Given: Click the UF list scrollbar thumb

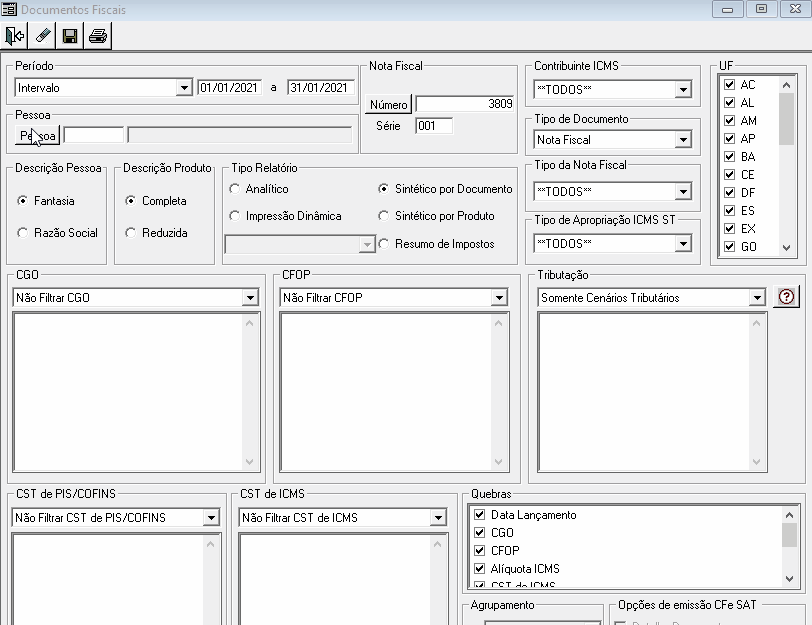Looking at the screenshot, I should point(786,119).
